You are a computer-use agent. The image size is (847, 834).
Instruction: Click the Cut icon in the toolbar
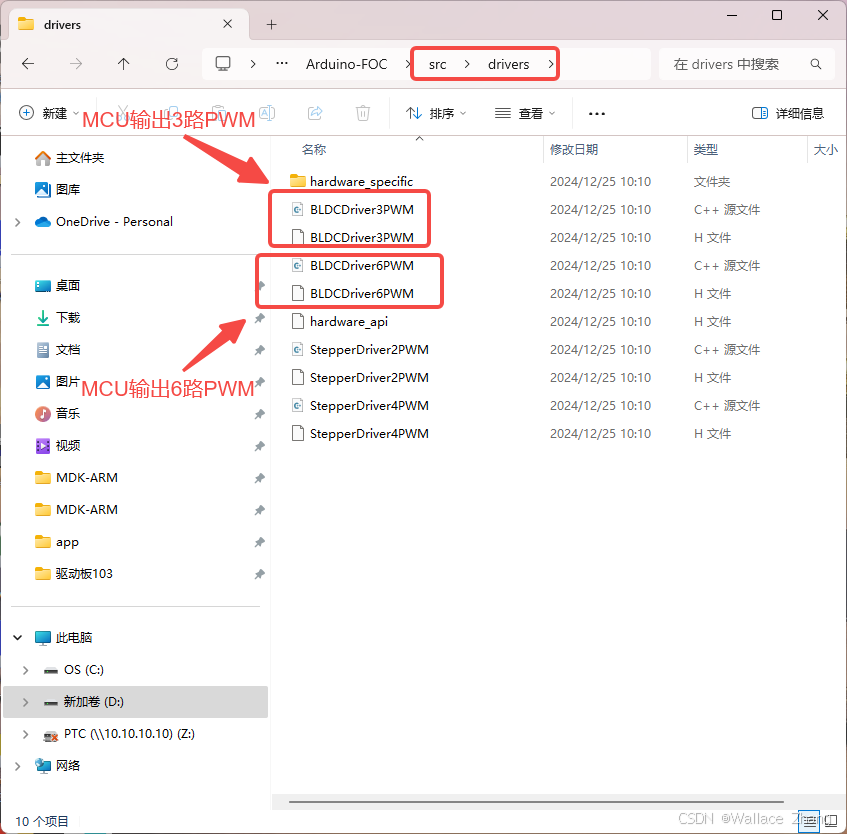click(121, 113)
